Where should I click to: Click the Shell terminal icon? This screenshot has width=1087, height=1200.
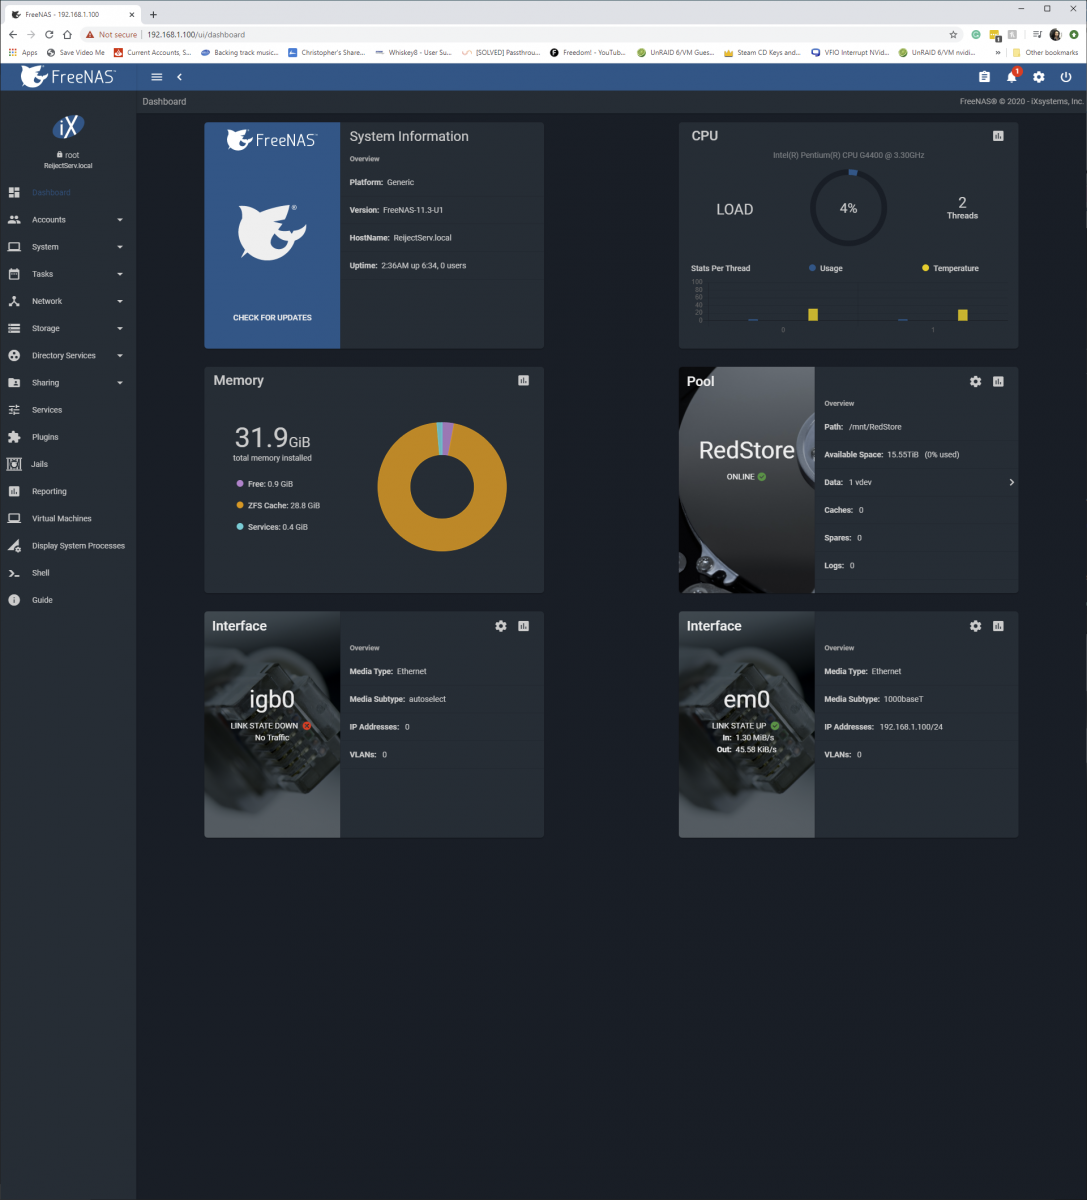[14, 573]
